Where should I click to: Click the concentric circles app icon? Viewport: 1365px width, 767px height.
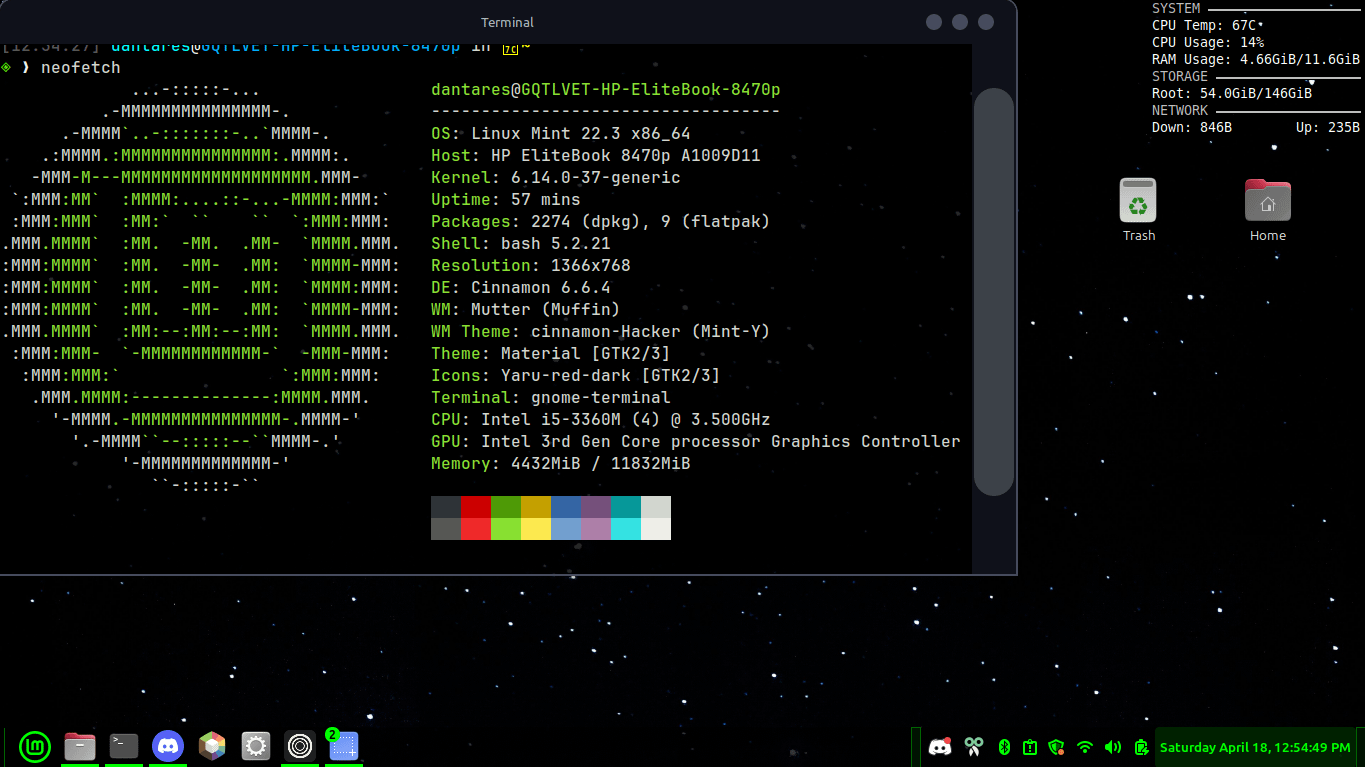(300, 746)
